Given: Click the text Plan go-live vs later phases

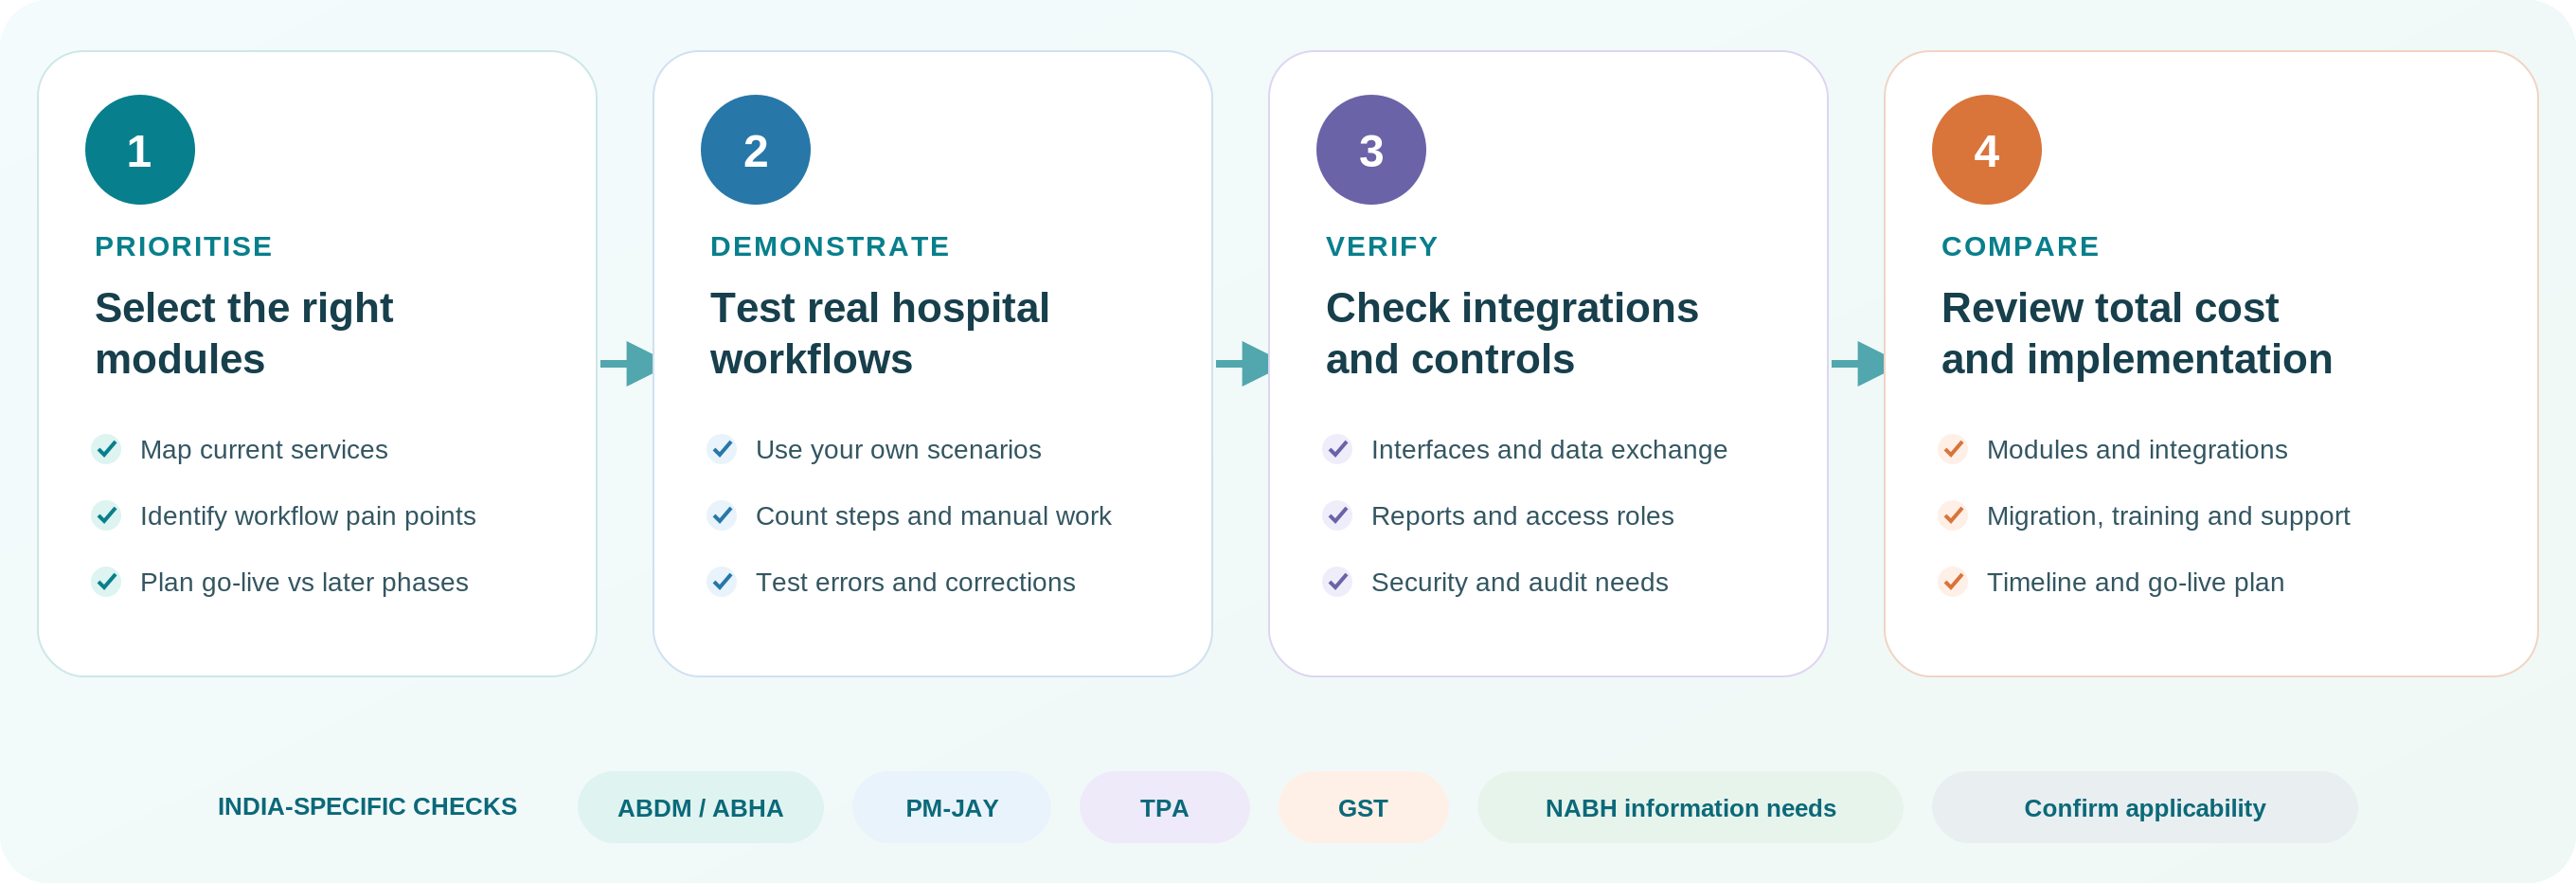Looking at the screenshot, I should [304, 582].
